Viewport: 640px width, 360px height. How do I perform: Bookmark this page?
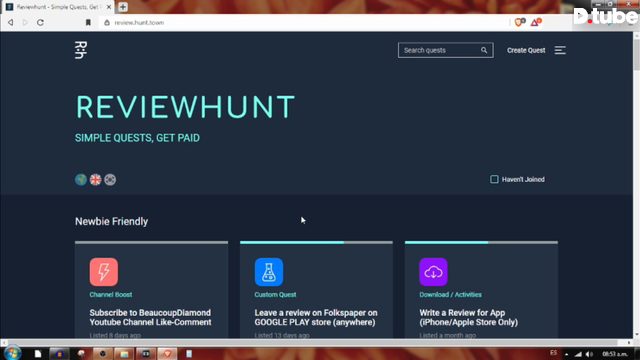click(88, 22)
